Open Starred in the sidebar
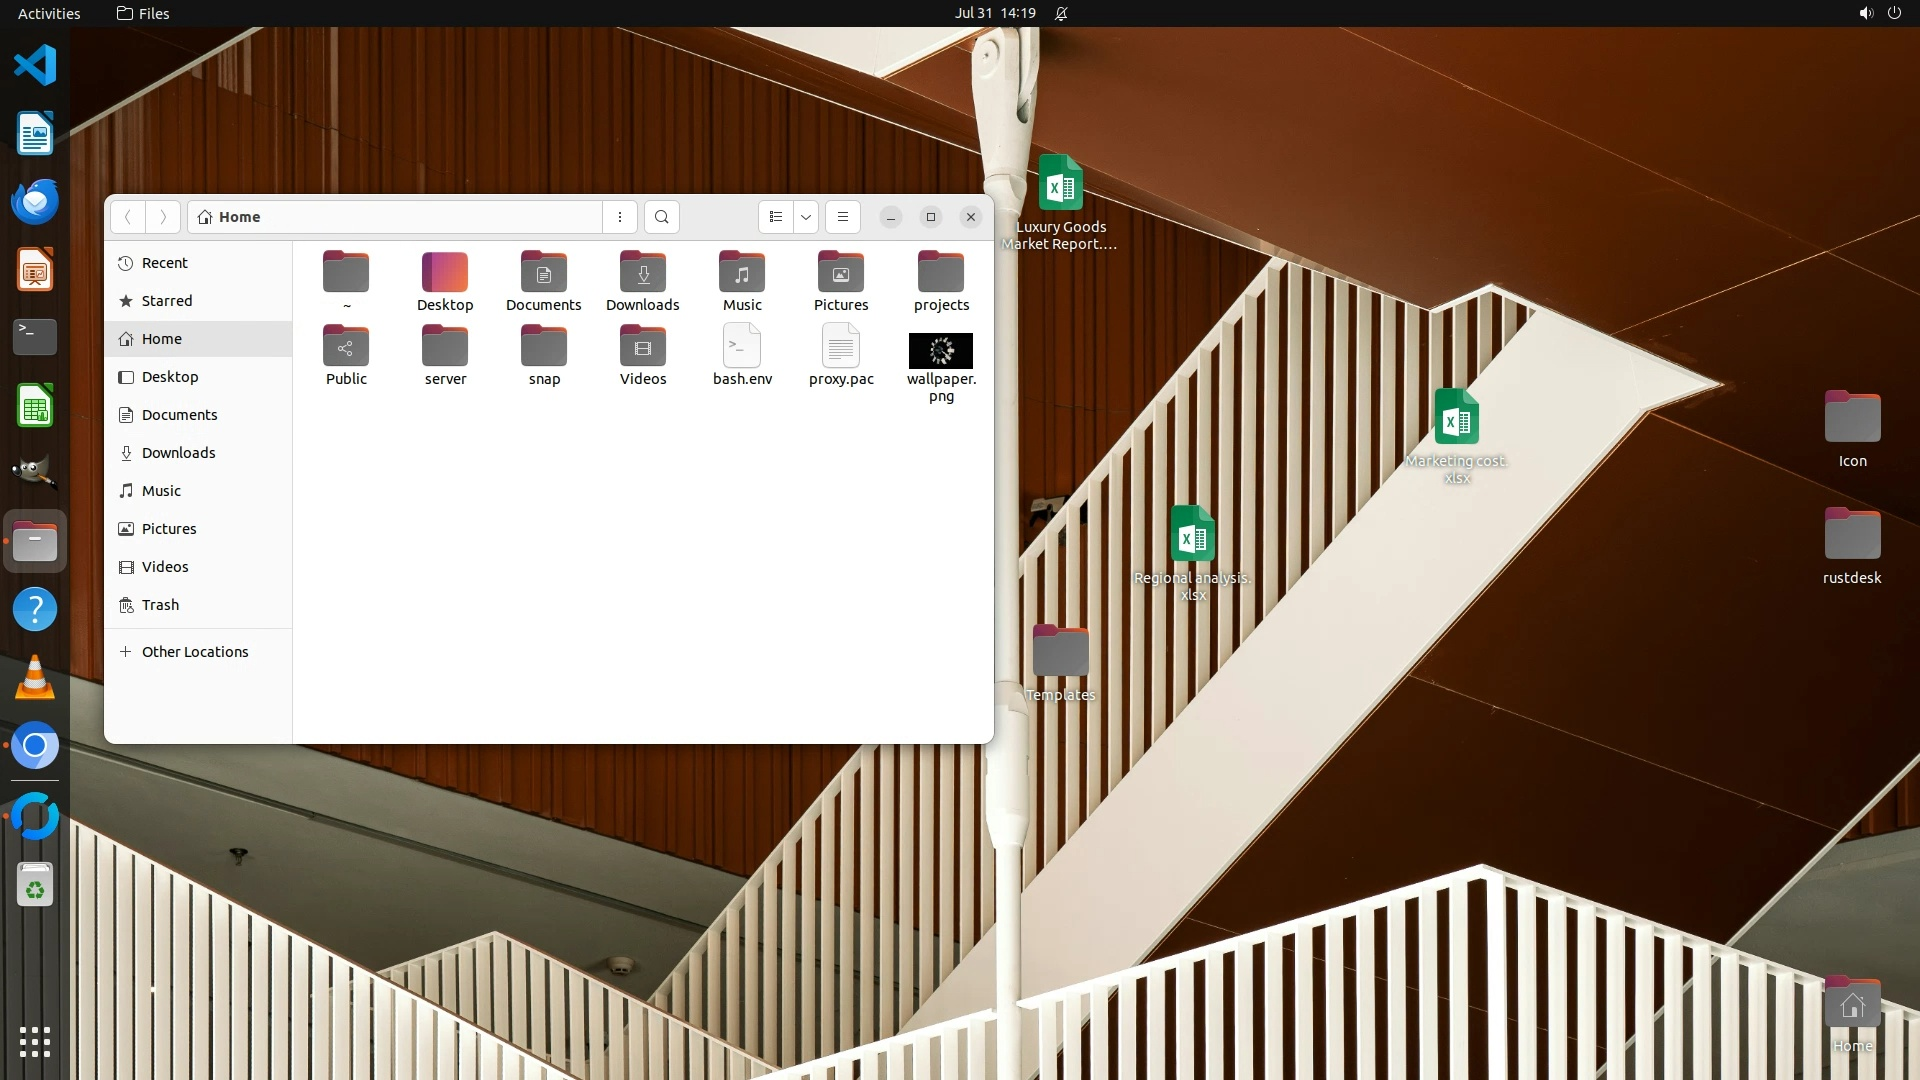This screenshot has height=1080, width=1920. pyautogui.click(x=166, y=301)
